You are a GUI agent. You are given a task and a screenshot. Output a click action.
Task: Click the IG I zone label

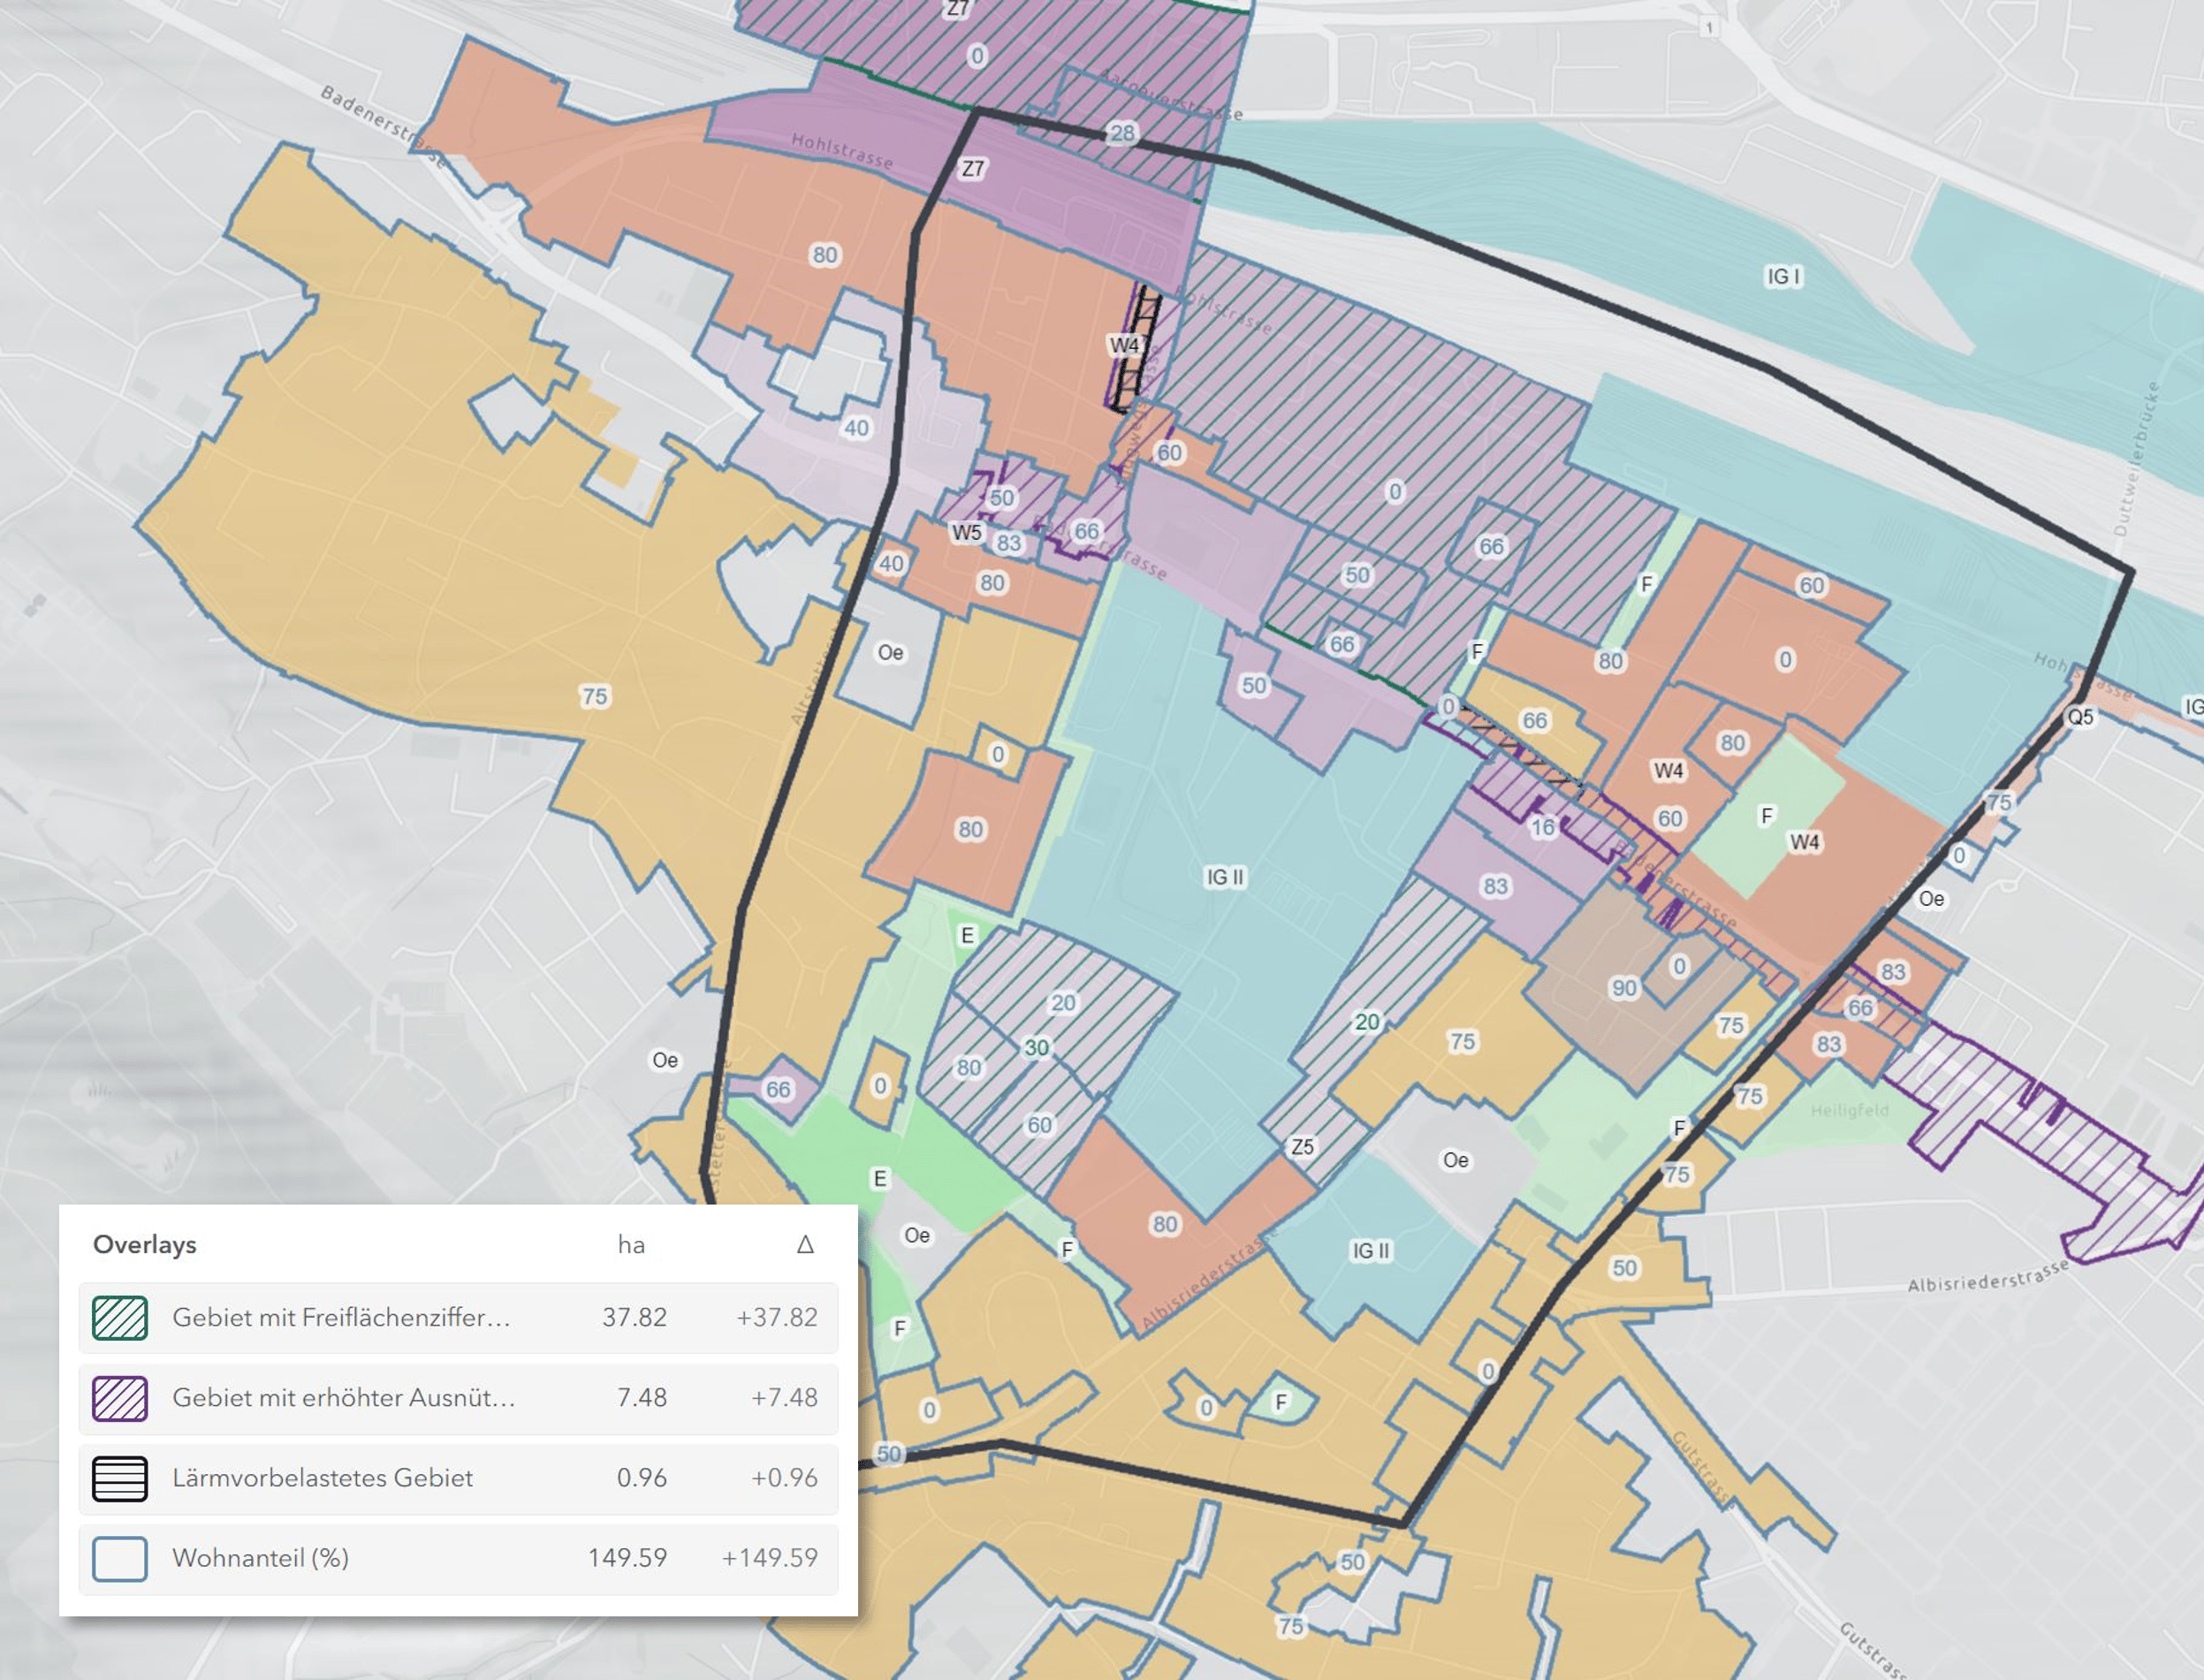(x=1784, y=276)
